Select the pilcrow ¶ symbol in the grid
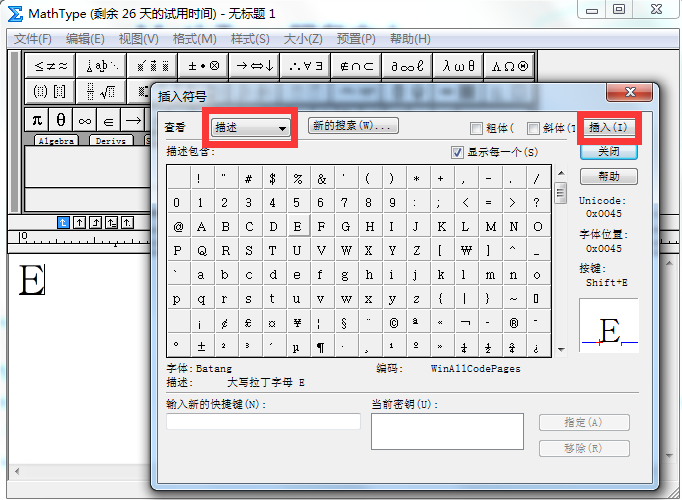The width and height of the screenshot is (682, 500). click(x=321, y=347)
